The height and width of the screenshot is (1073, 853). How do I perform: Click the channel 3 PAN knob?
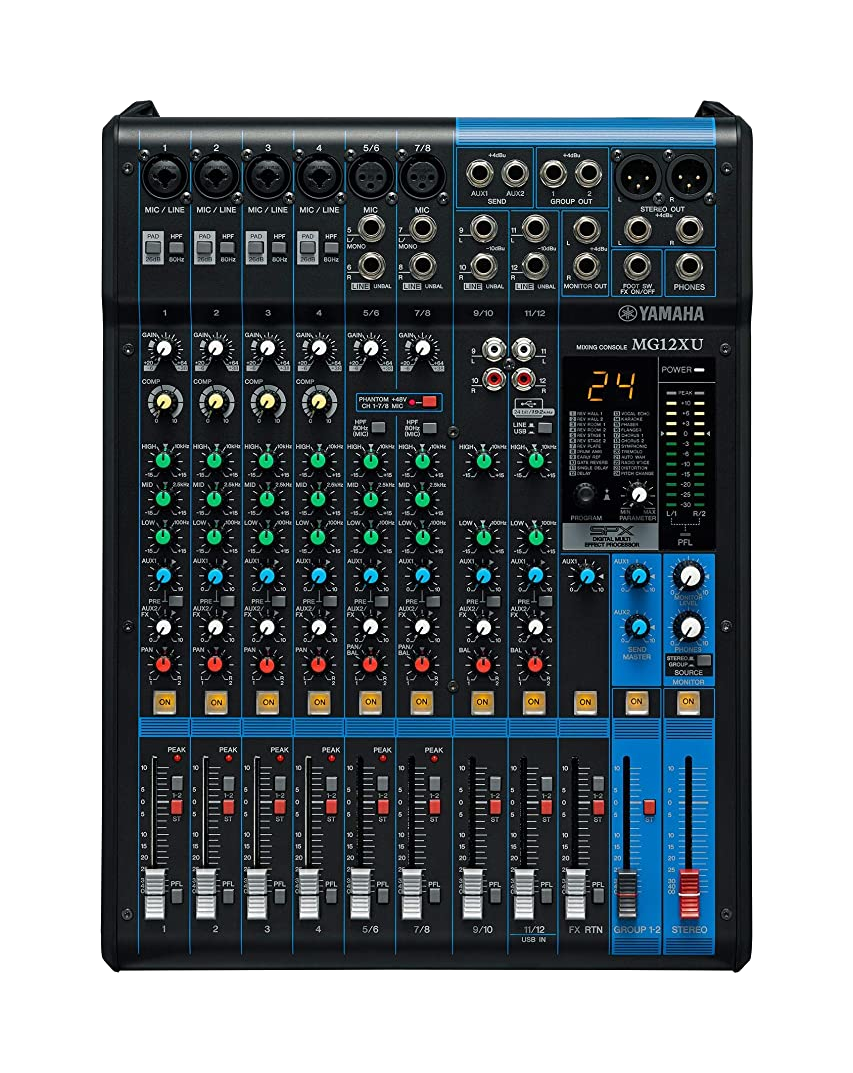[x=267, y=664]
